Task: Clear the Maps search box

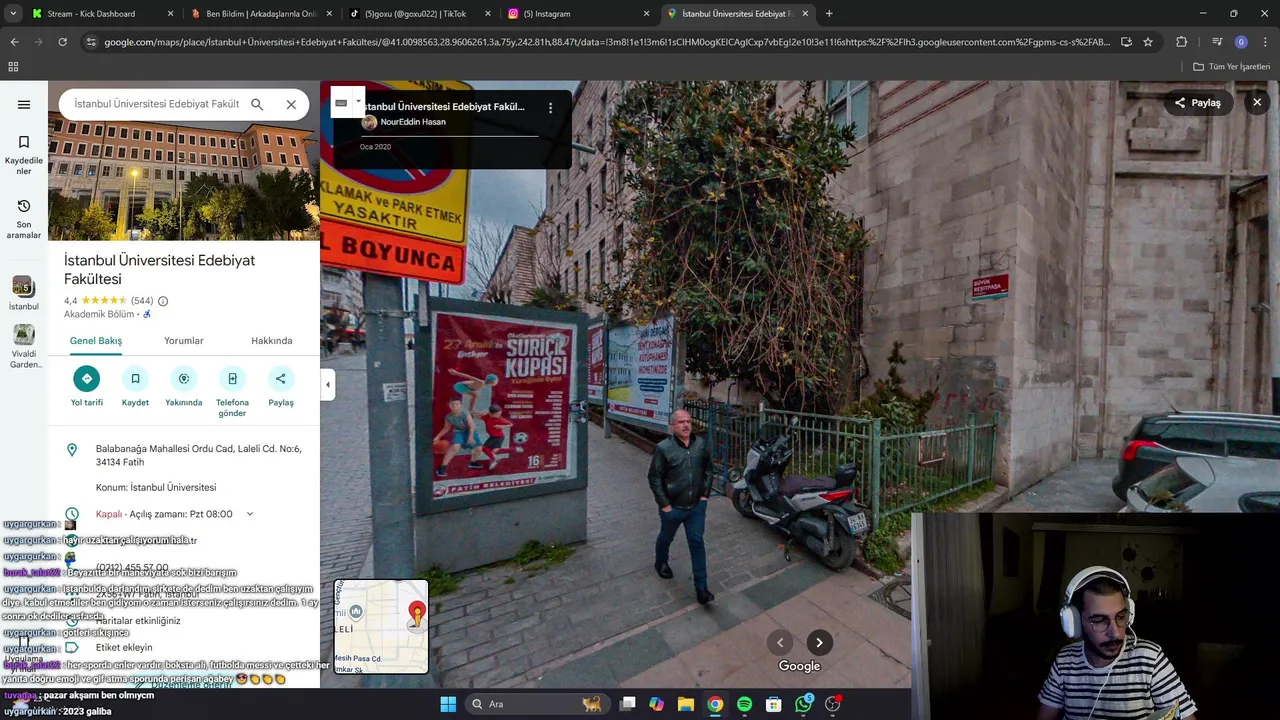Action: coord(291,104)
